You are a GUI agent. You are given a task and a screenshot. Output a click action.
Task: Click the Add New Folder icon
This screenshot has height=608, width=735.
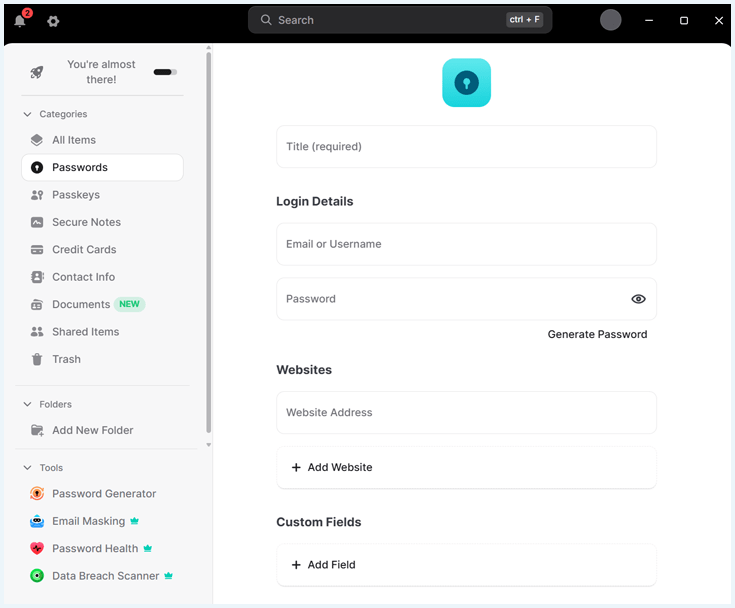[37, 430]
